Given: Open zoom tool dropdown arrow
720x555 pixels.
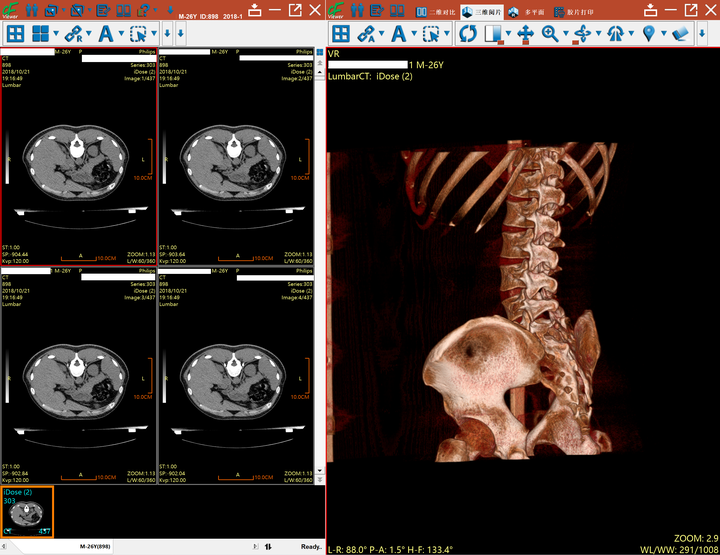Looking at the screenshot, I should click(x=566, y=33).
